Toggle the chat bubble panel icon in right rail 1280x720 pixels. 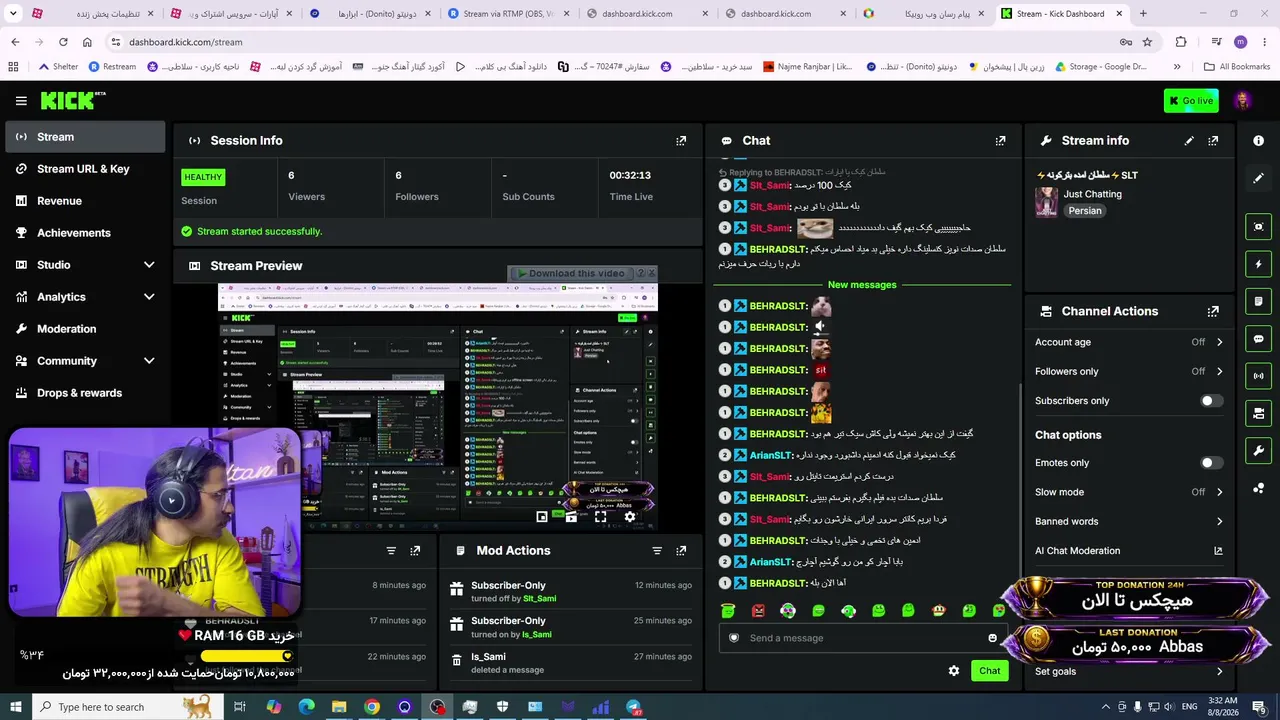[1259, 339]
